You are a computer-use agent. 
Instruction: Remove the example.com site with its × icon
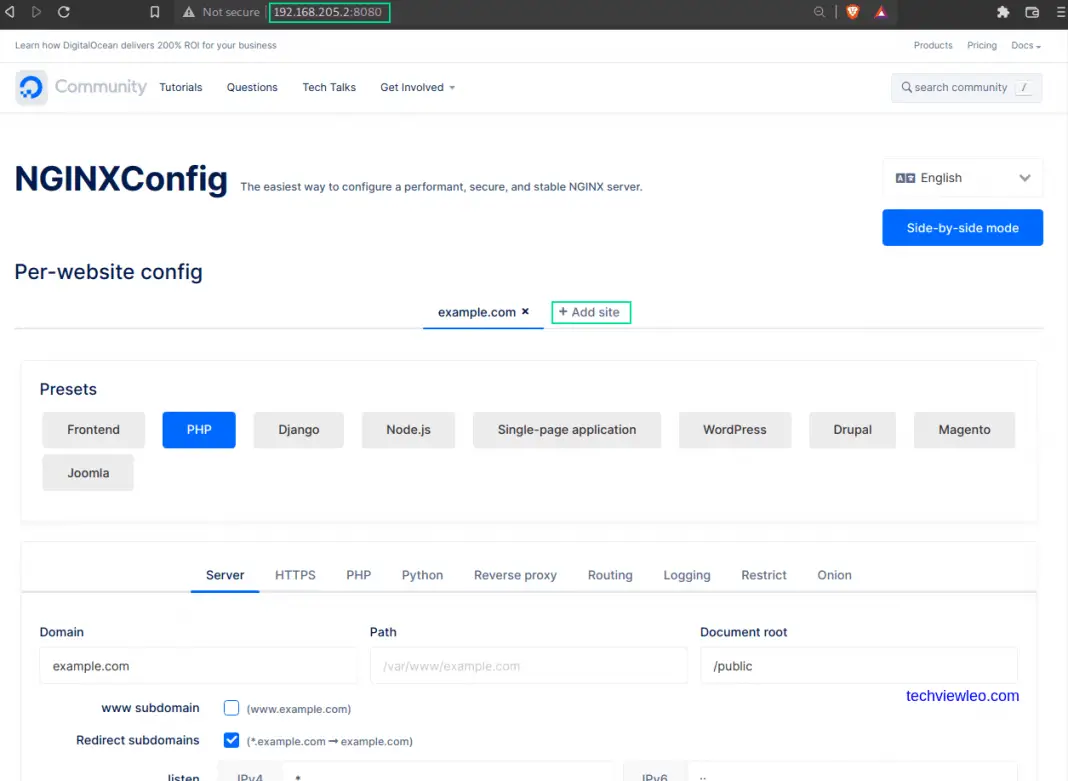[525, 311]
